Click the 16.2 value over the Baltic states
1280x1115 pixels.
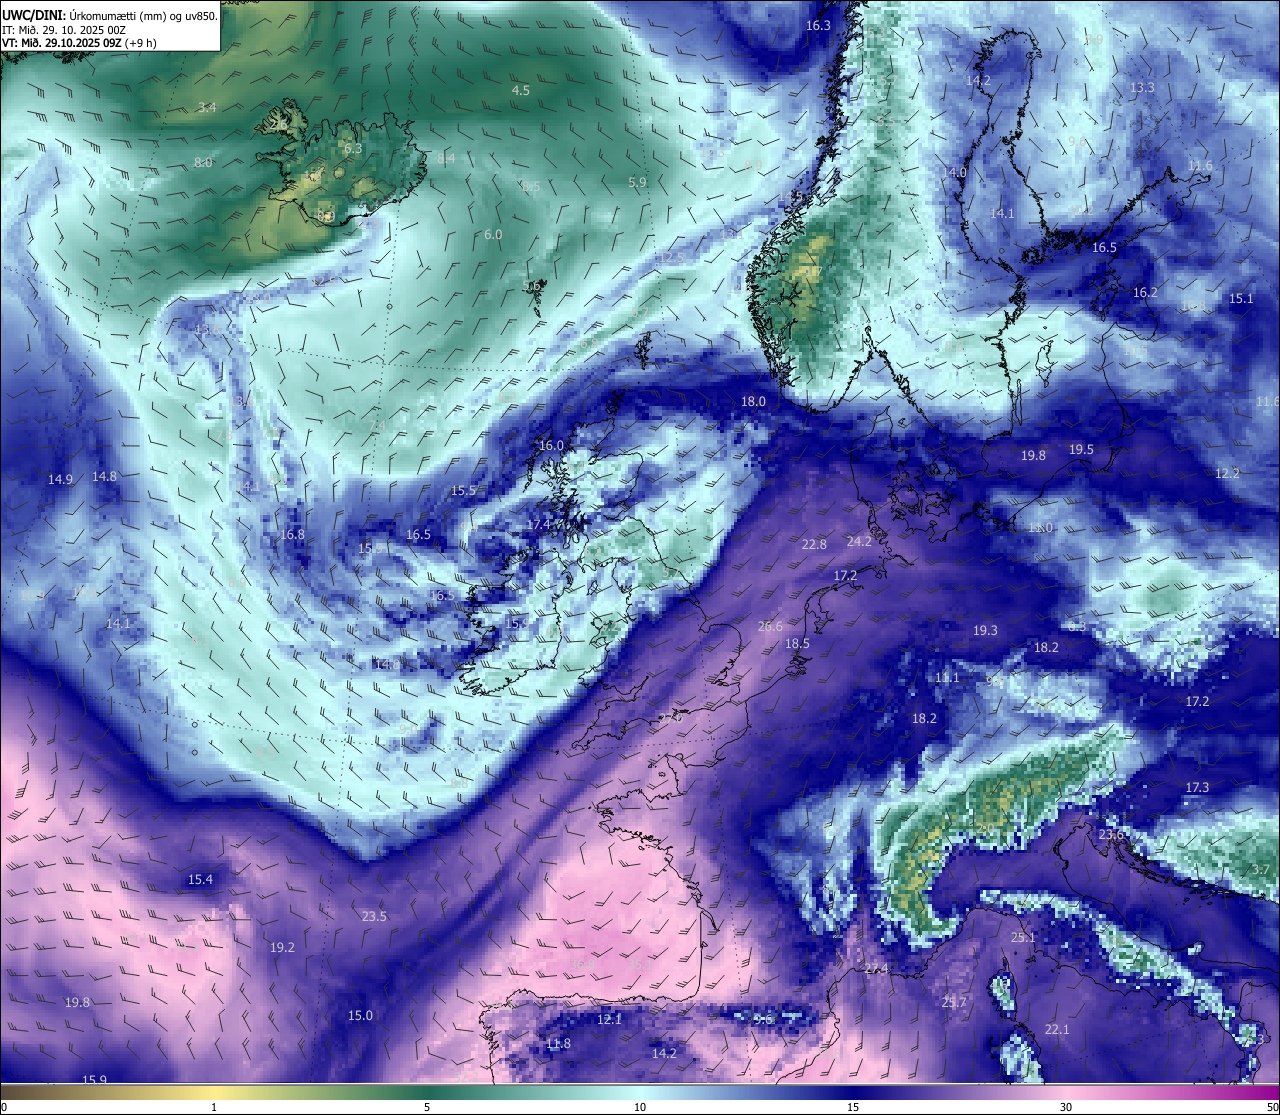pos(1145,292)
